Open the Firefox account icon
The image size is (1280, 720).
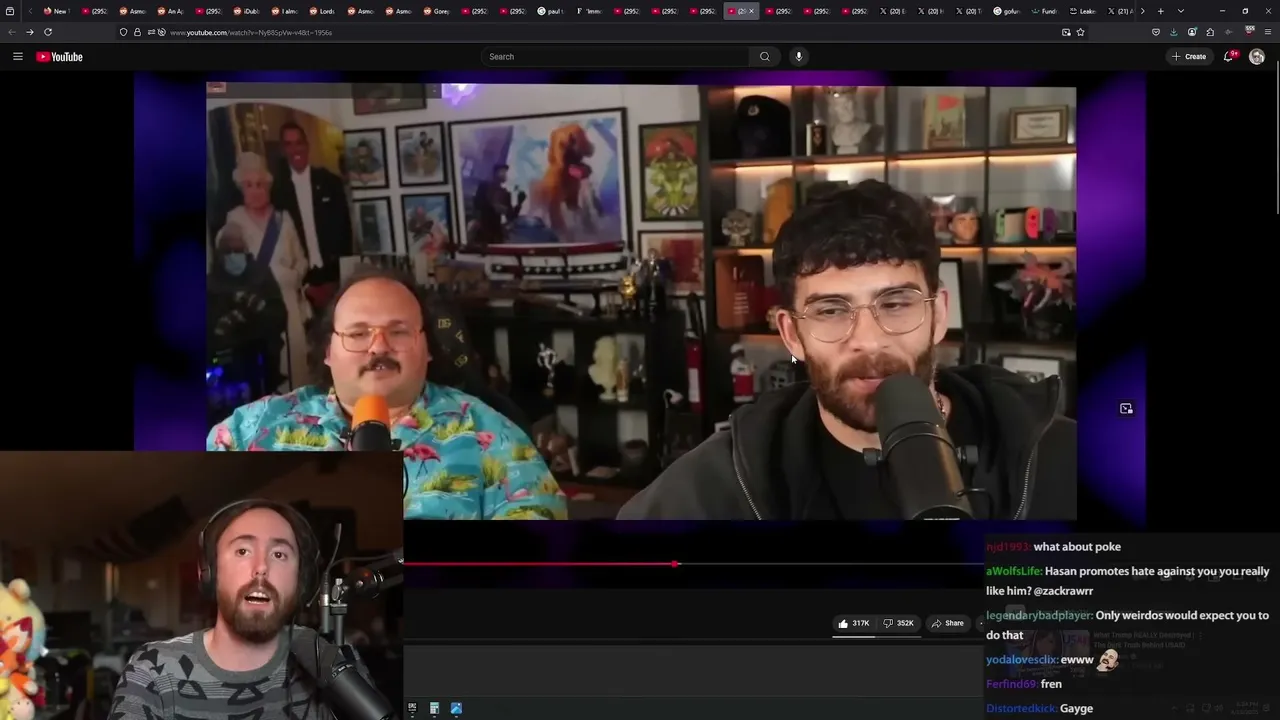pos(1192,32)
